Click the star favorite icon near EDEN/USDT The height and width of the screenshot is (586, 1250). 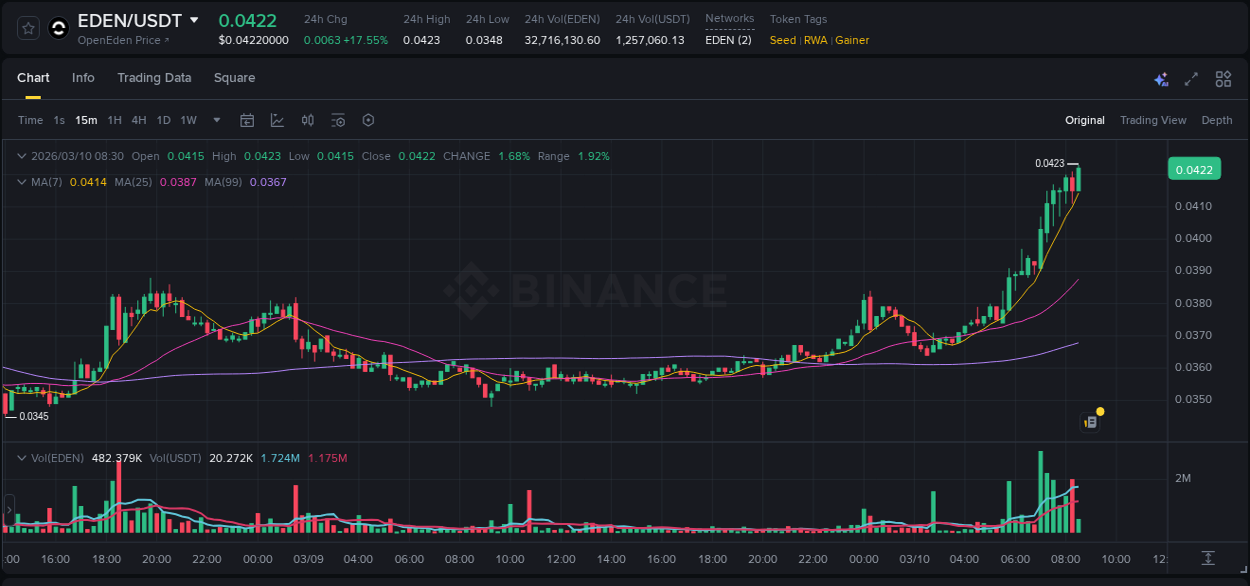pos(26,27)
